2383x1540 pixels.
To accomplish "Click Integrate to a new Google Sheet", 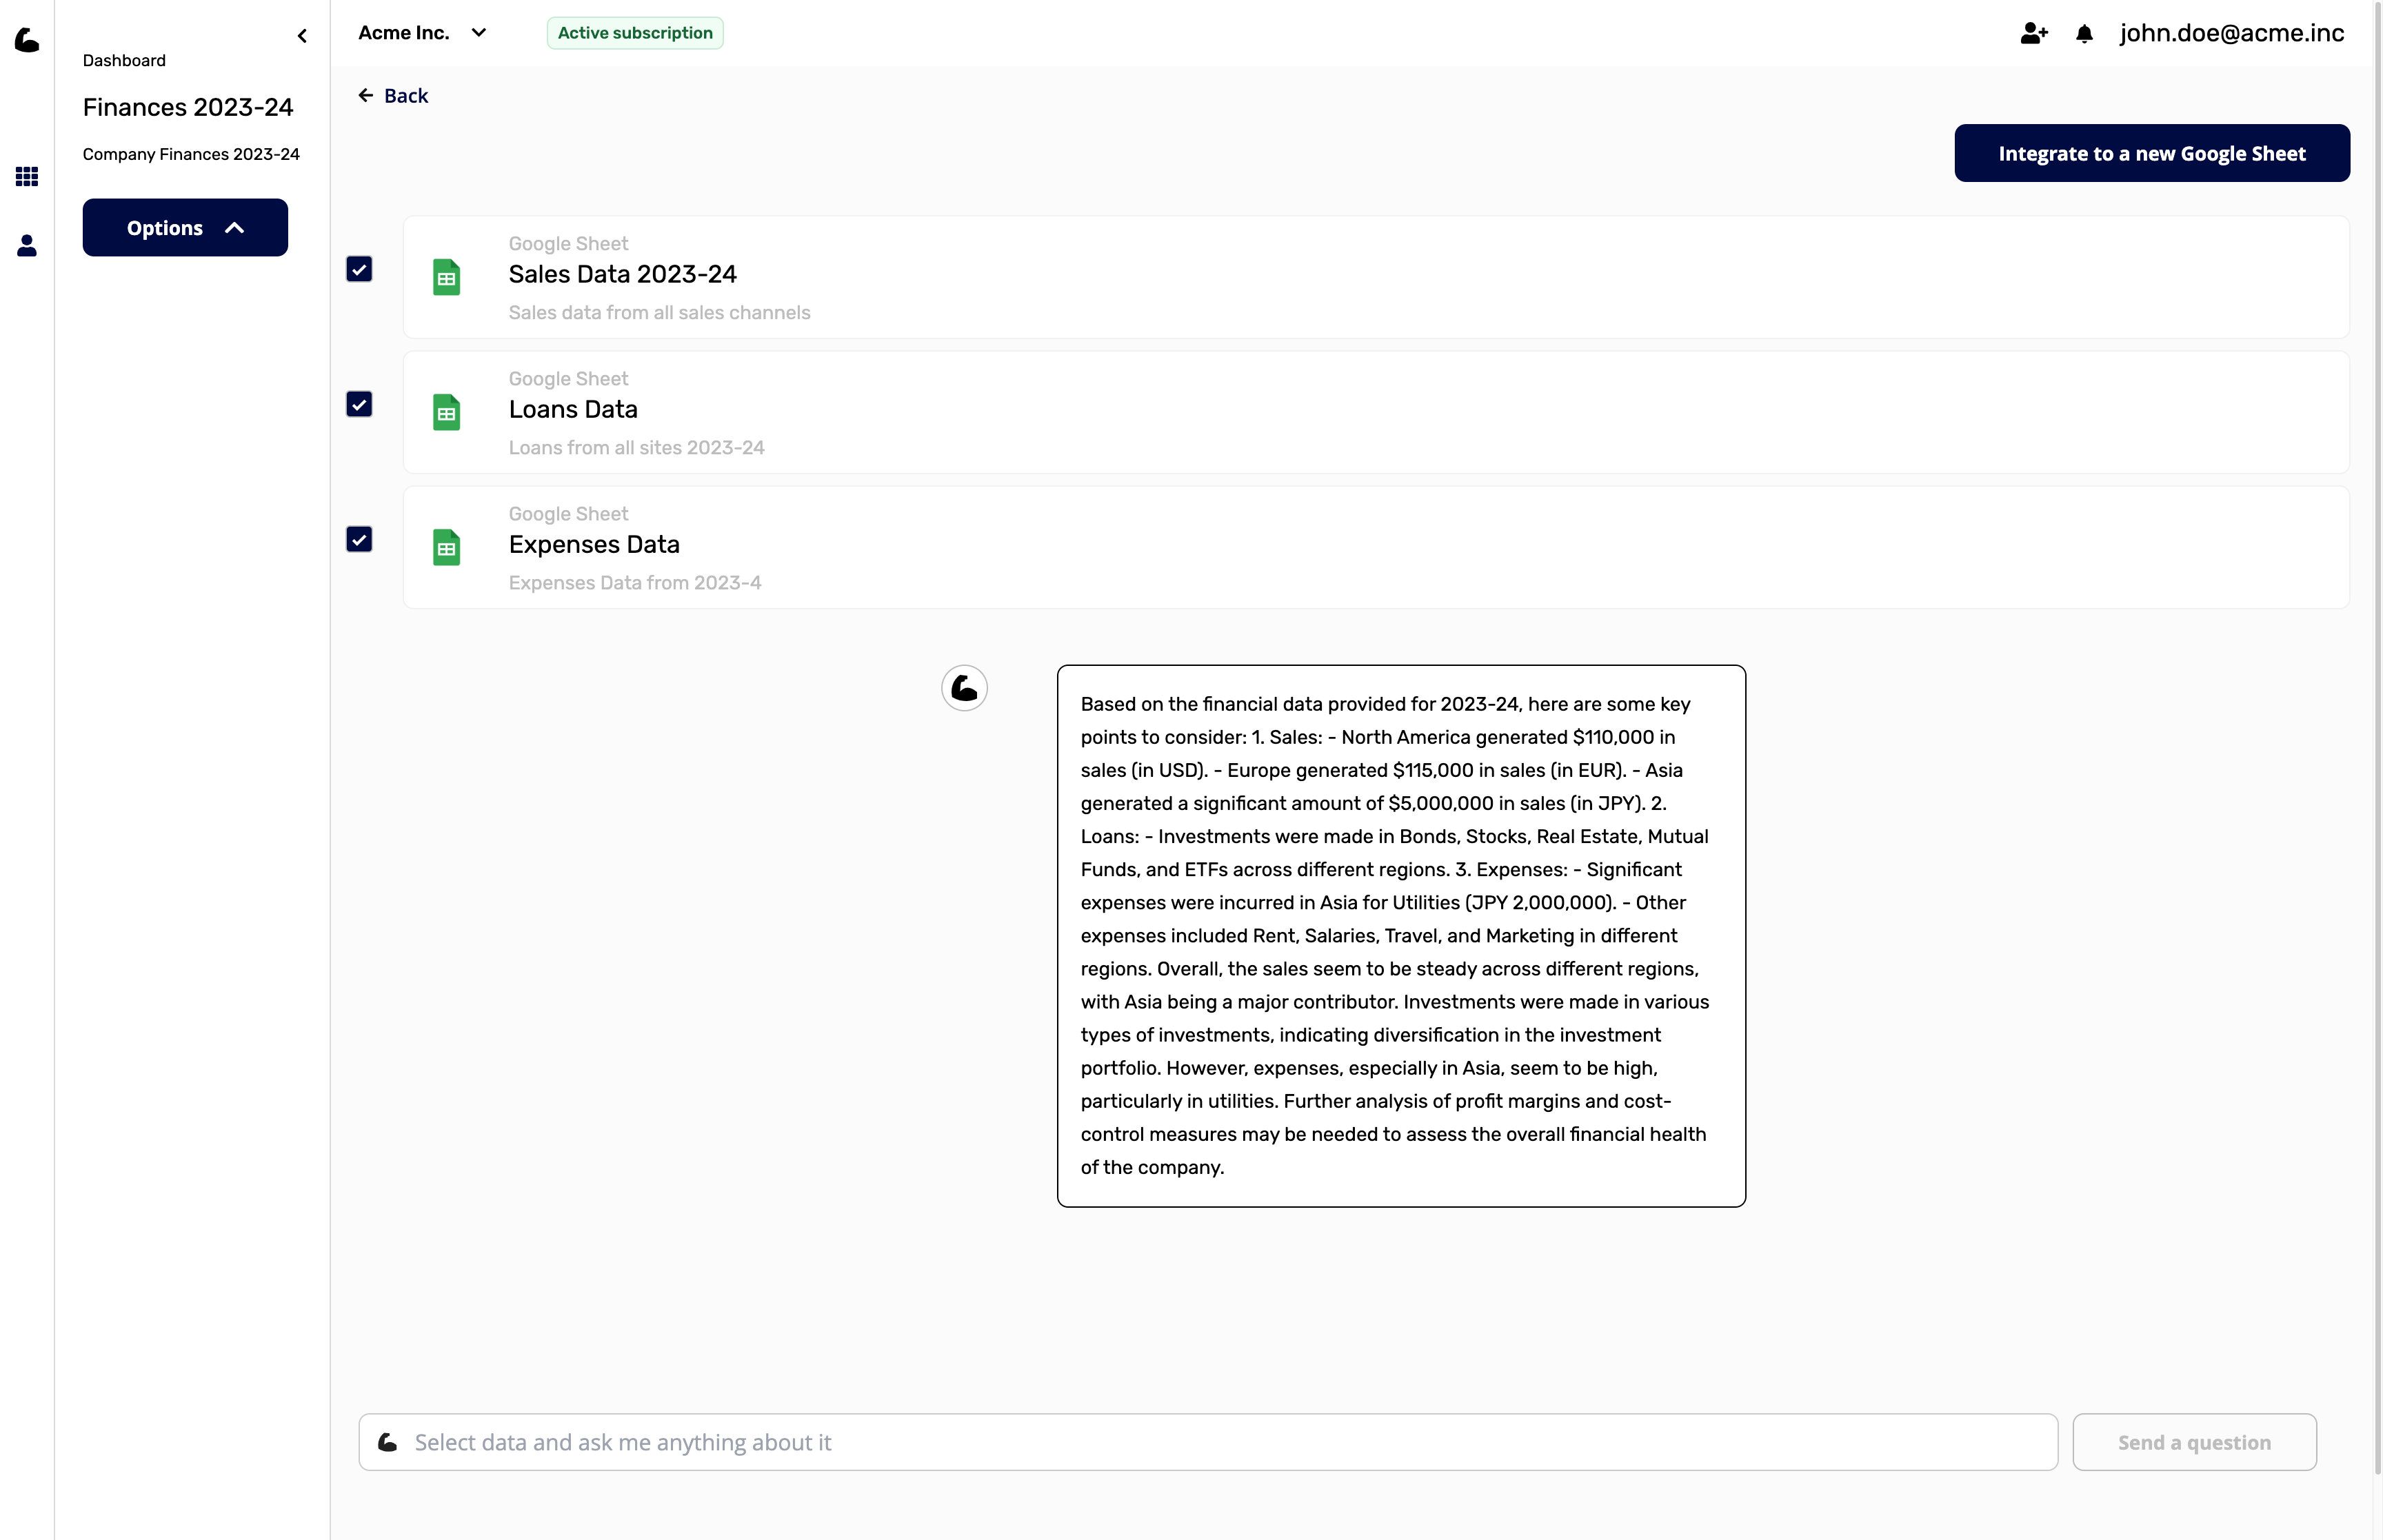I will pyautogui.click(x=2151, y=153).
